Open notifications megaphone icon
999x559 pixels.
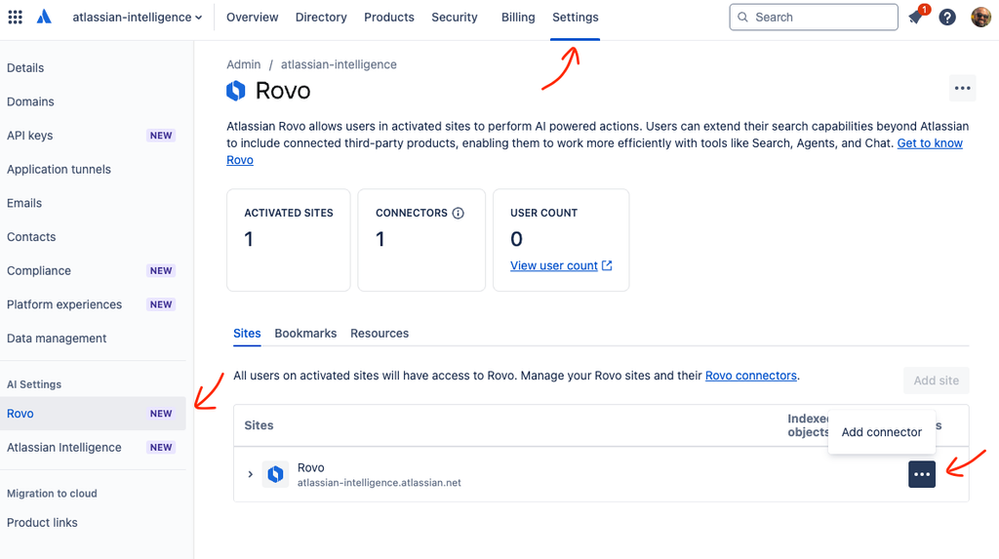pos(917,16)
